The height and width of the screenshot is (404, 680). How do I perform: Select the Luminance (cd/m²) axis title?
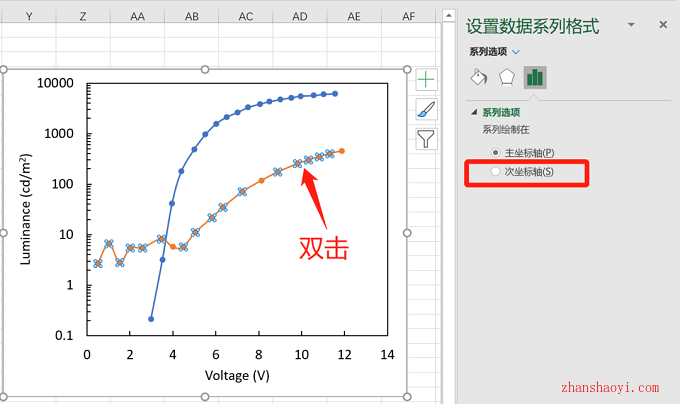pyautogui.click(x=26, y=209)
